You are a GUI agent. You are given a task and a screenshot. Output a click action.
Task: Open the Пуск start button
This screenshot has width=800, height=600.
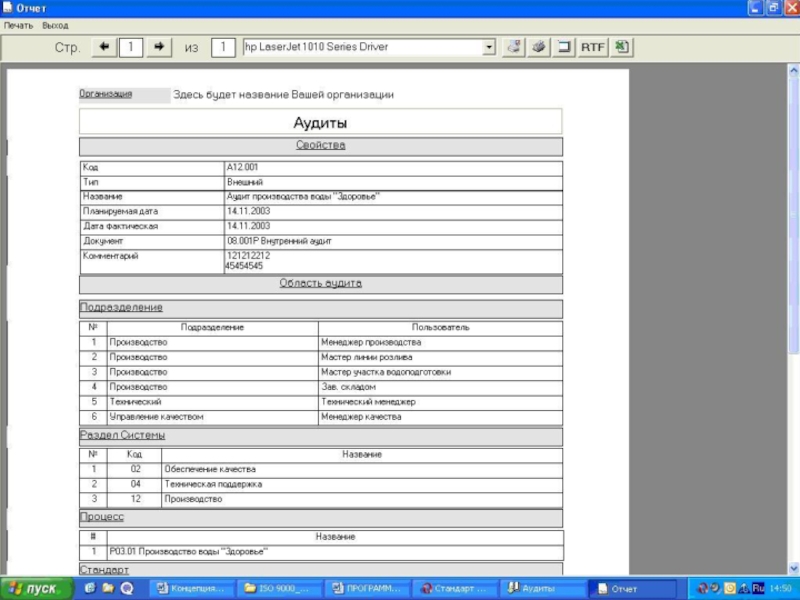(36, 589)
